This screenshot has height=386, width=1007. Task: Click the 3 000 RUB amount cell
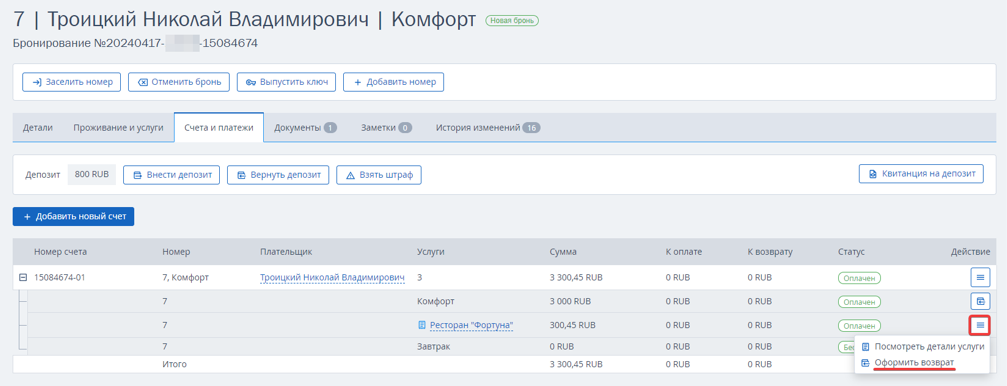pos(570,301)
